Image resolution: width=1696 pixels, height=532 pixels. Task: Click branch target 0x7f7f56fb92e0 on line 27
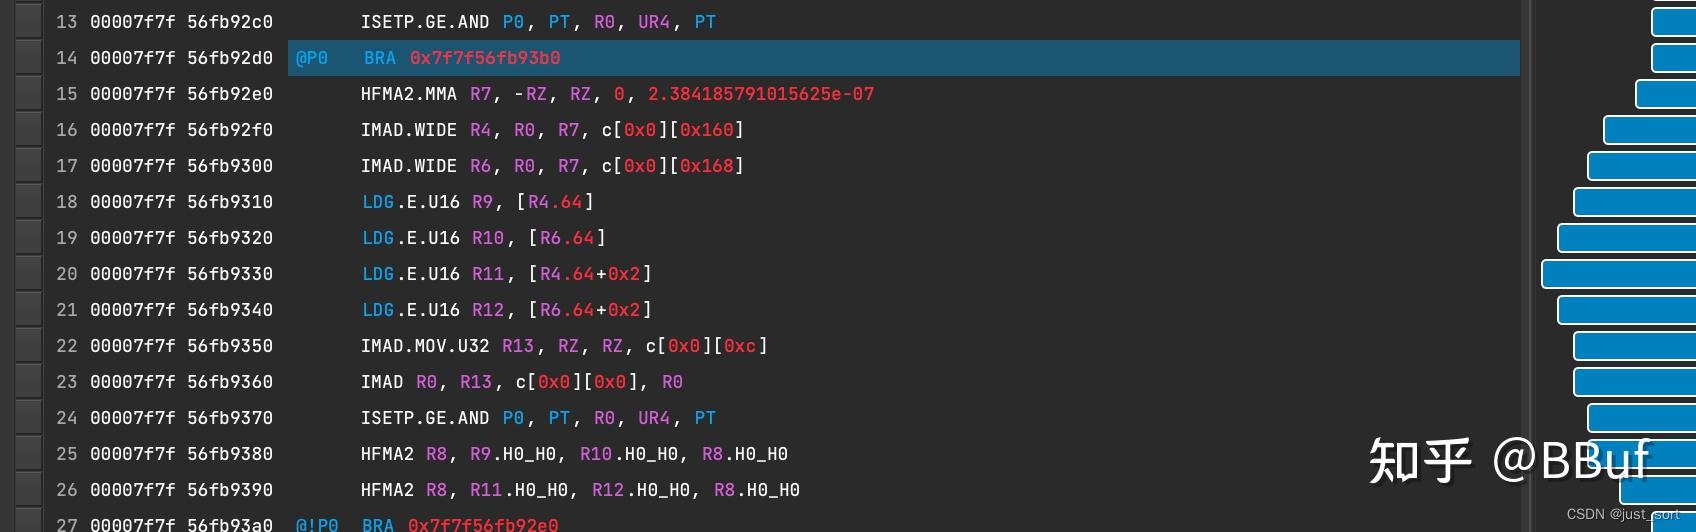tap(483, 525)
